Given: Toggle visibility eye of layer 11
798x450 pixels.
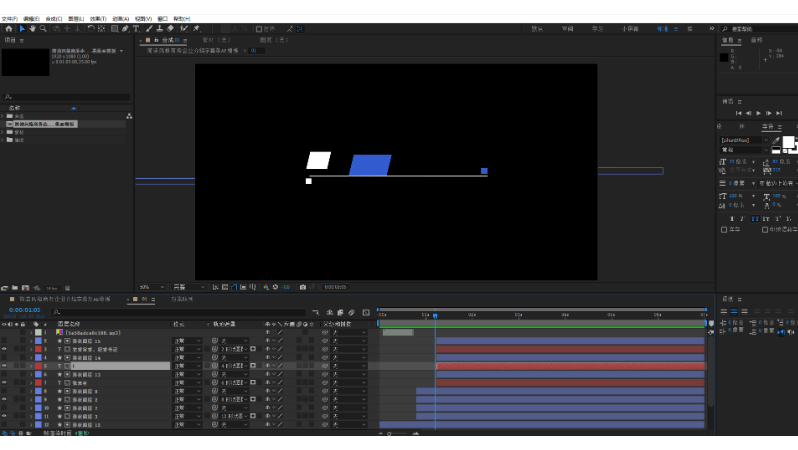Looking at the screenshot, I should [5, 417].
